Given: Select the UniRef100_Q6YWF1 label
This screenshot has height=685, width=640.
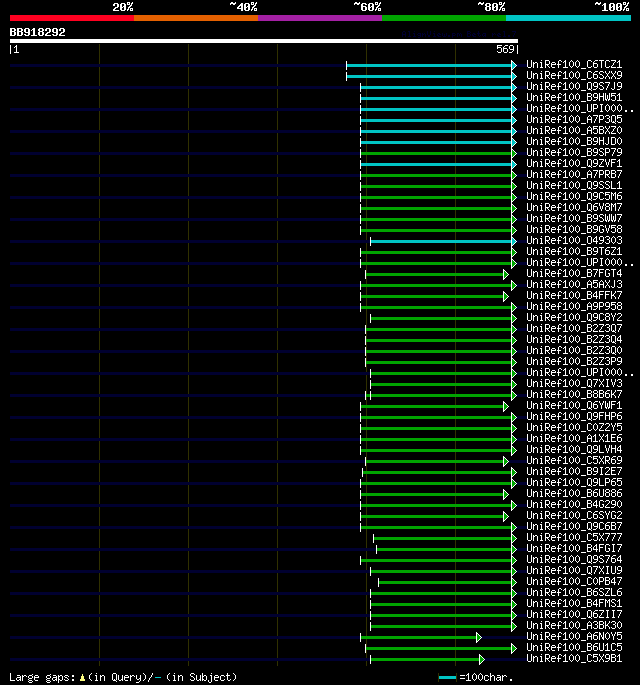Looking at the screenshot, I should pos(574,405).
